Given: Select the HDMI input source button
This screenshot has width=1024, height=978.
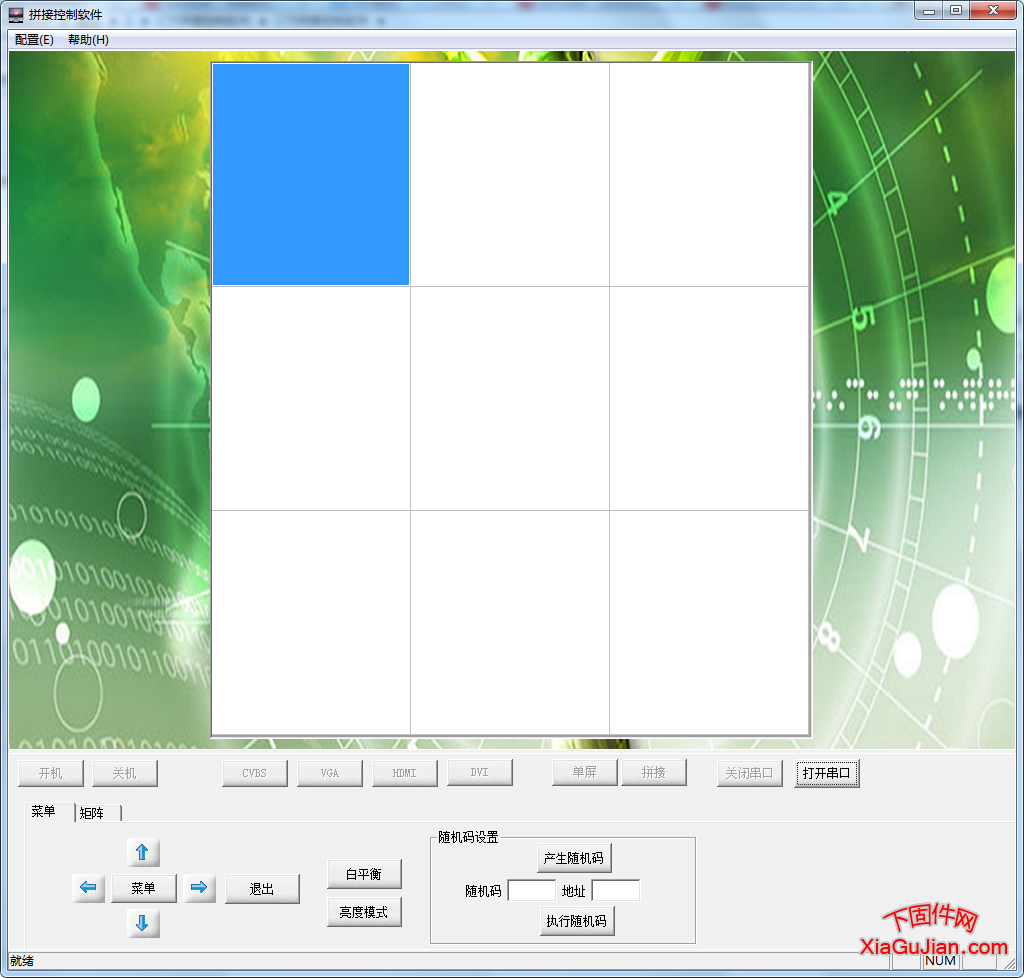Looking at the screenshot, I should [405, 774].
